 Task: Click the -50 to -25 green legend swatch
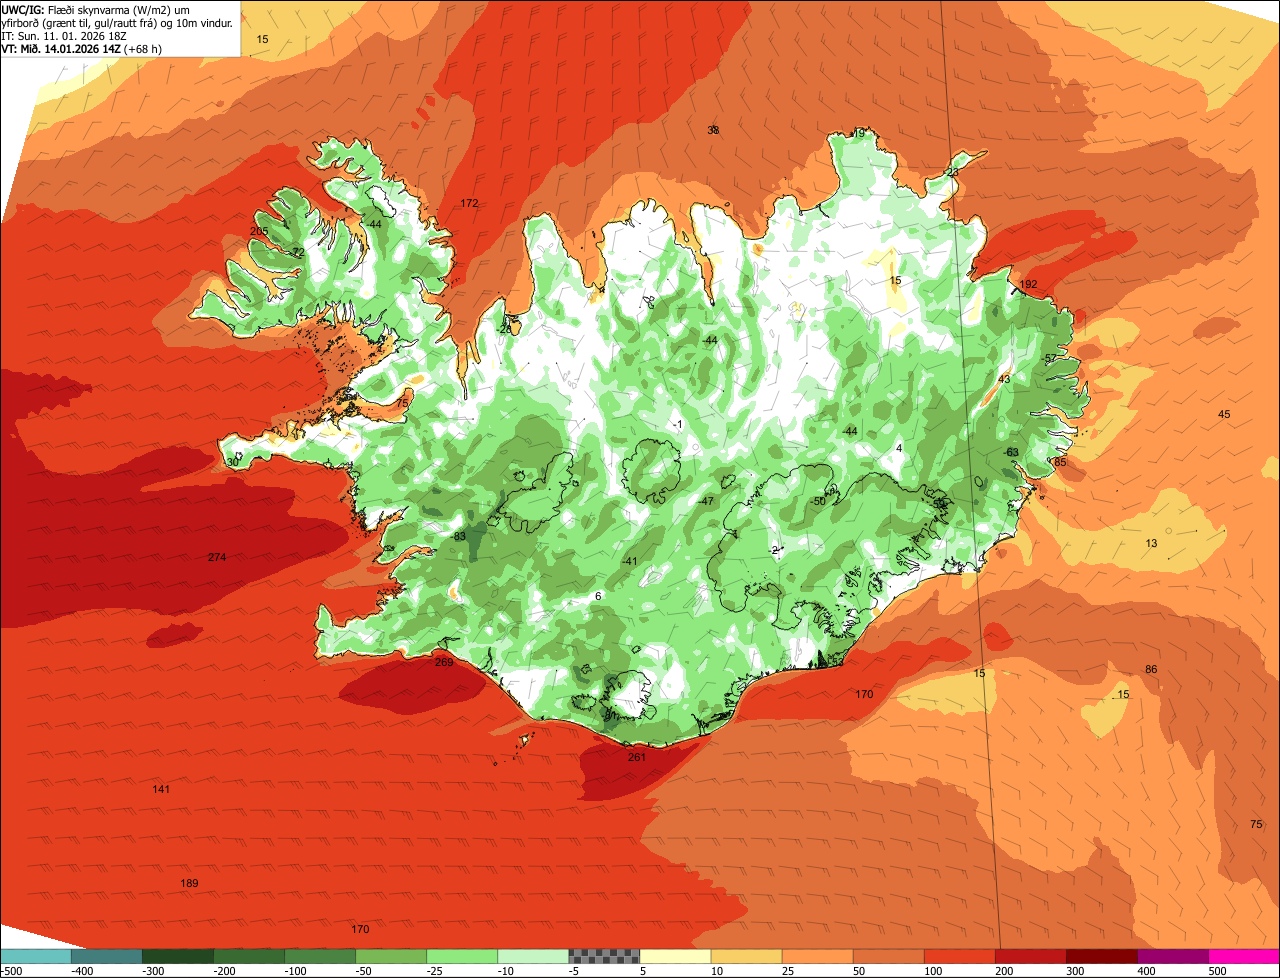[x=391, y=956]
